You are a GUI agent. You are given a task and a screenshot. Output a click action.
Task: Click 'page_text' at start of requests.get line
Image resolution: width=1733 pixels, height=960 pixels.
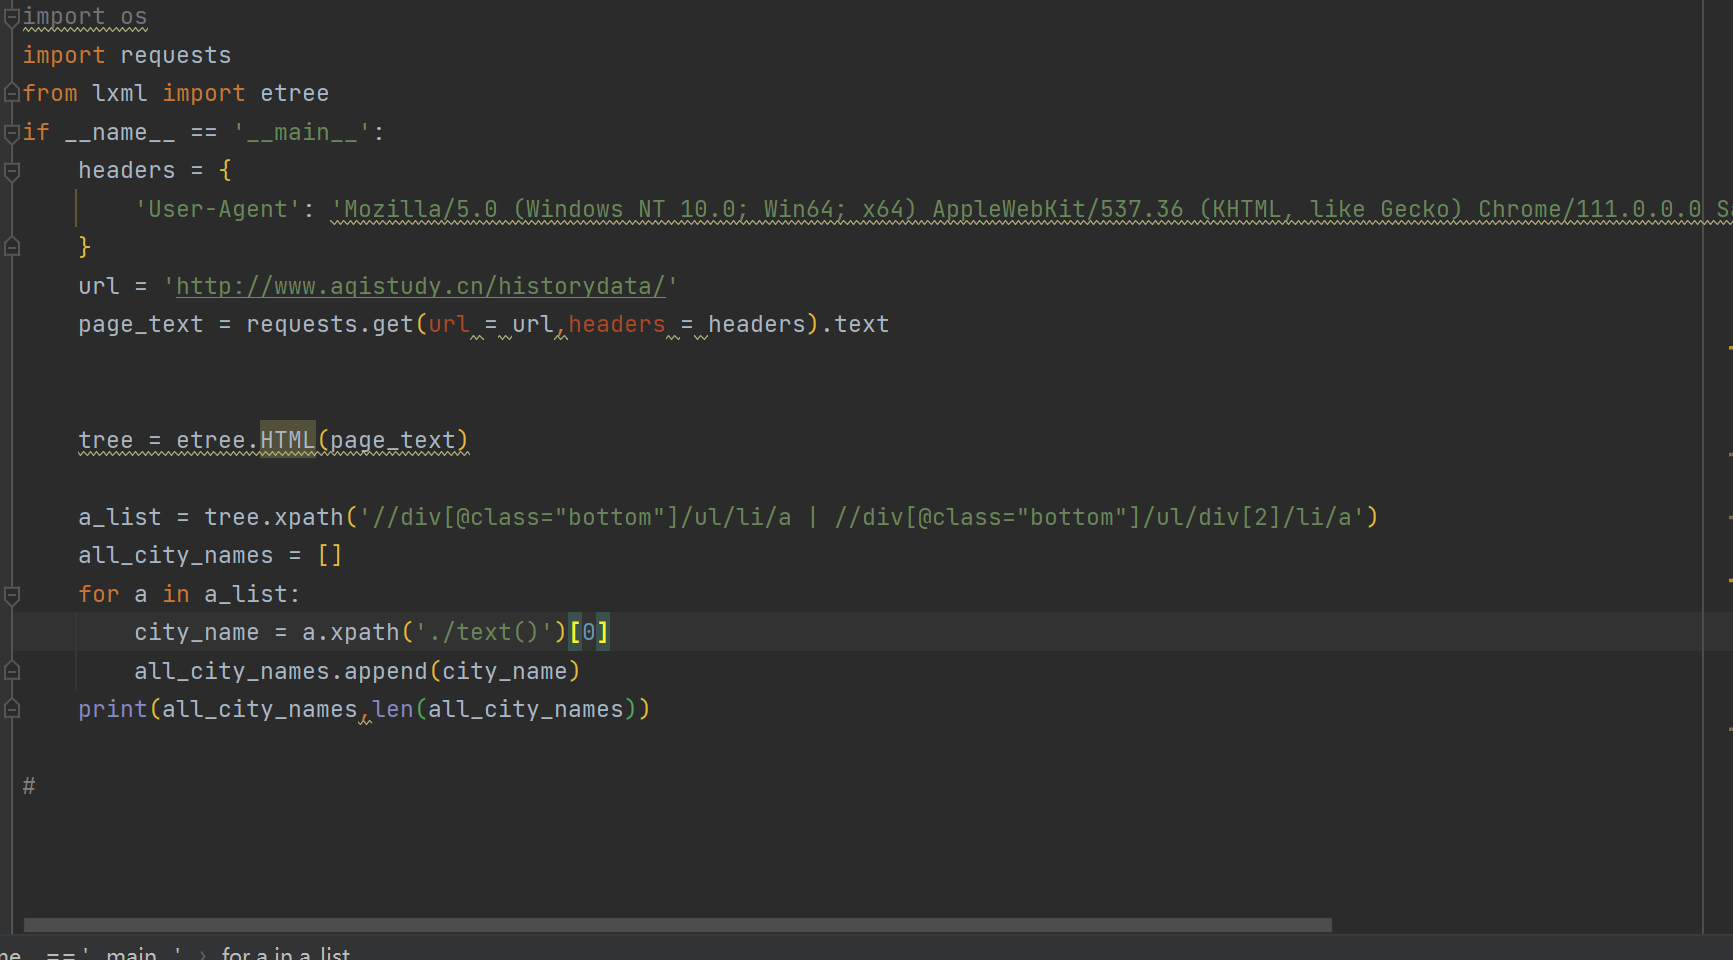(x=141, y=324)
